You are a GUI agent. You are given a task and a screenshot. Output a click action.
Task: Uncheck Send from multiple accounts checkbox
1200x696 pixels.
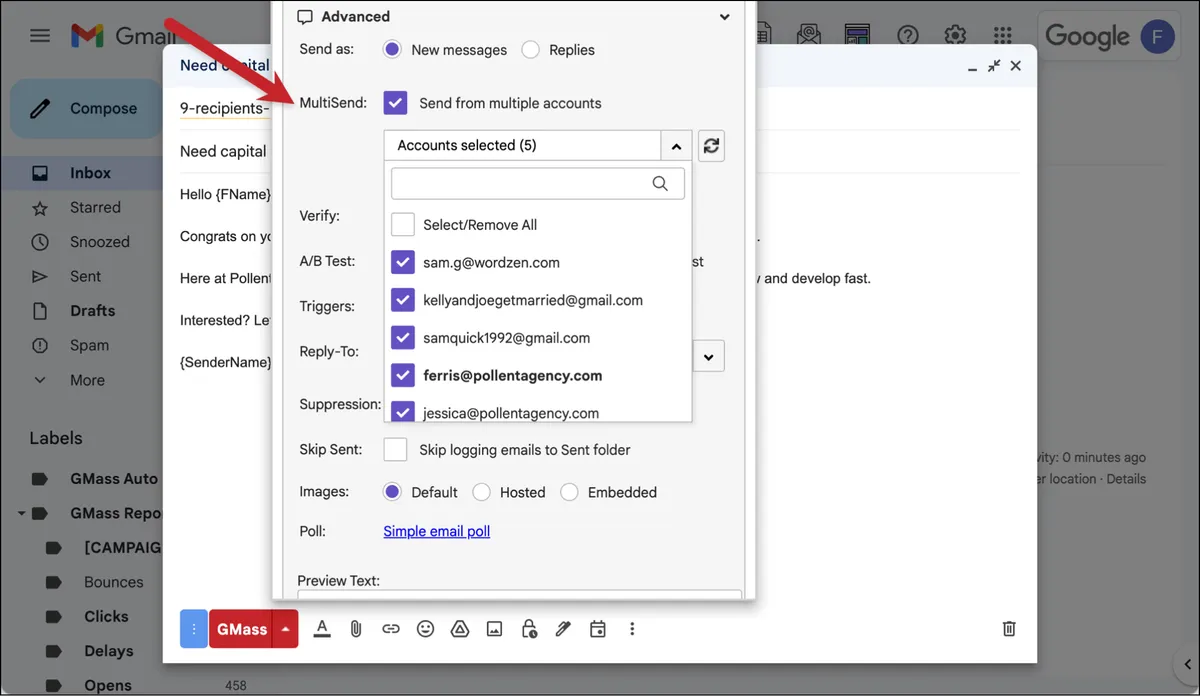pyautogui.click(x=396, y=103)
